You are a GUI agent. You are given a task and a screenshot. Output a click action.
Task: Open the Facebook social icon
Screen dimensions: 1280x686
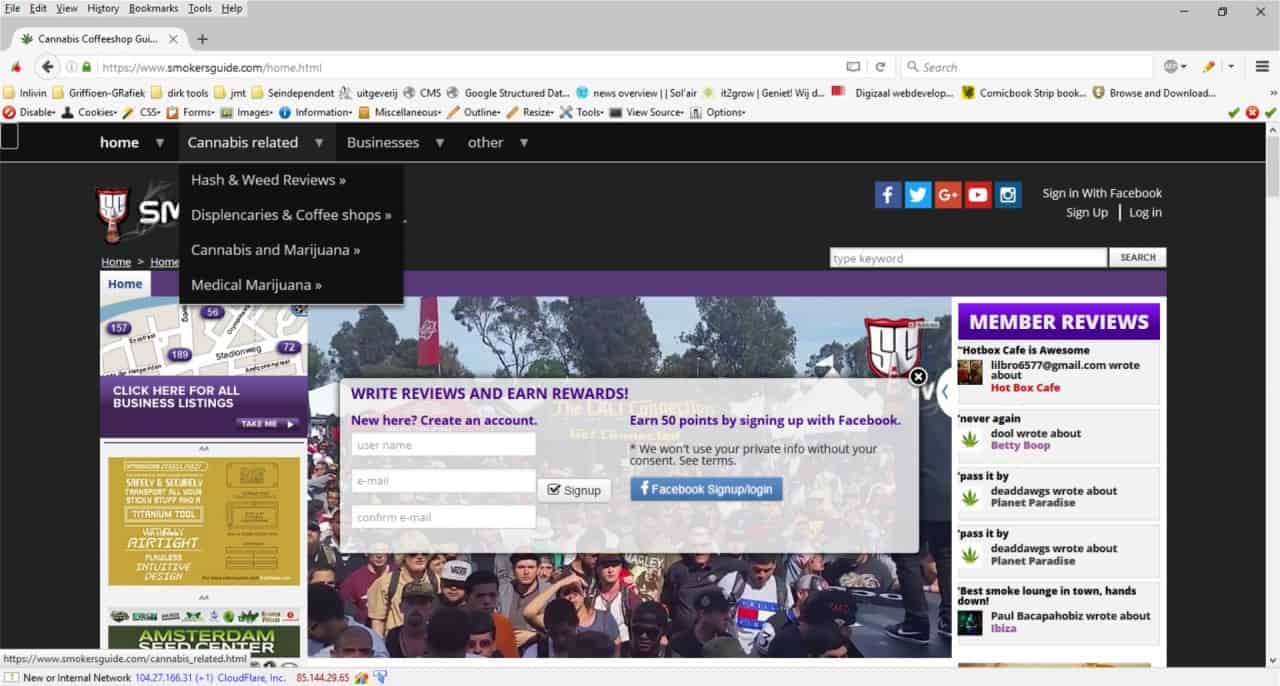pos(888,195)
